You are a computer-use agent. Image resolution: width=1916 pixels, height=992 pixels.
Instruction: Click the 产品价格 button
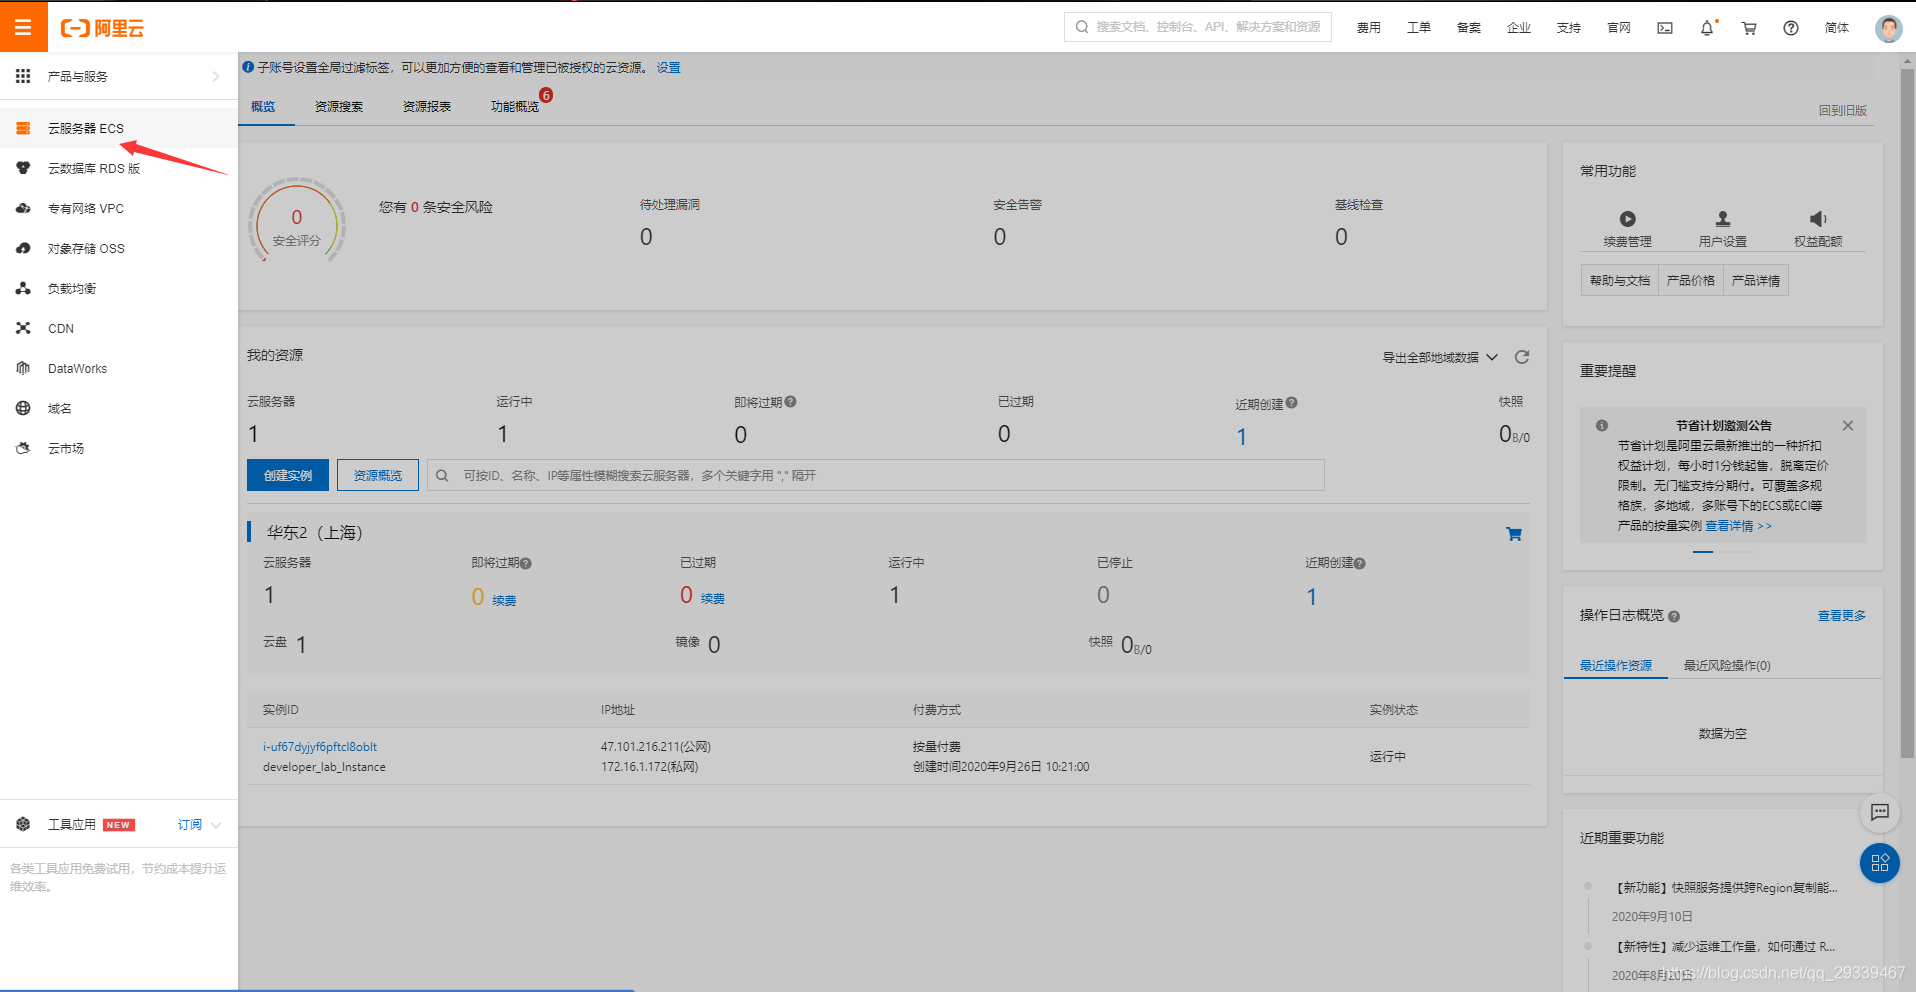(x=1691, y=281)
